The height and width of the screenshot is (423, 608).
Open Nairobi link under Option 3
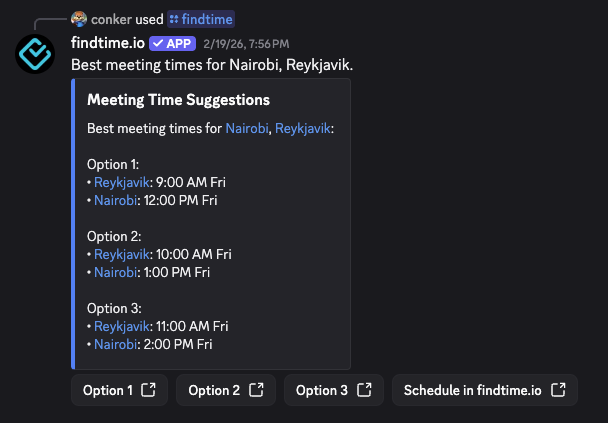click(x=116, y=345)
